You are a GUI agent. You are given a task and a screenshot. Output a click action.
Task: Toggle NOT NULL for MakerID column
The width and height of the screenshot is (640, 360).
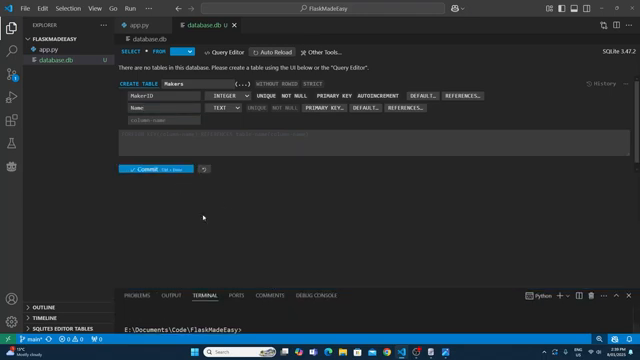point(294,96)
